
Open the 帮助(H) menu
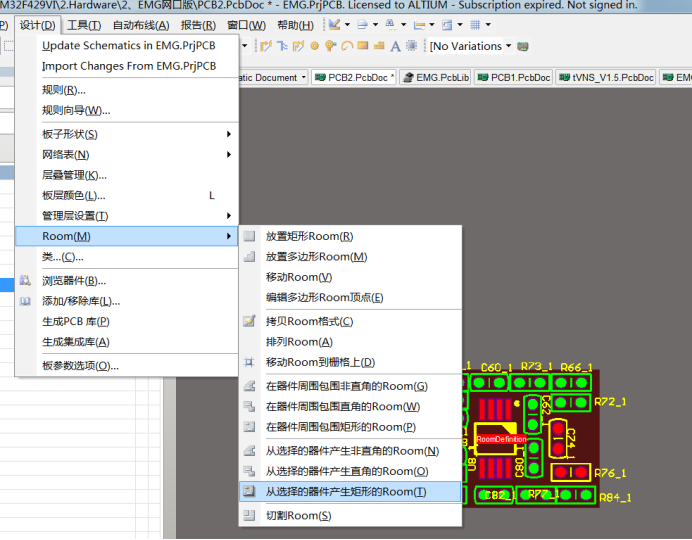point(295,25)
